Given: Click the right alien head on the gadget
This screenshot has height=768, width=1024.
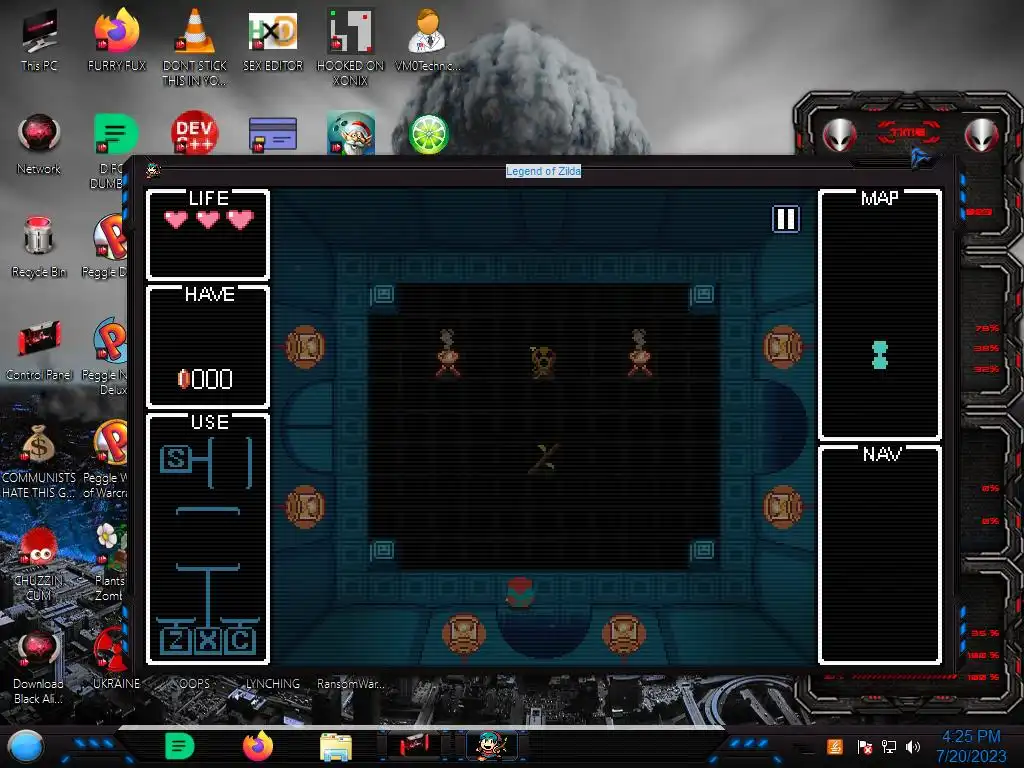Looking at the screenshot, I should (982, 135).
